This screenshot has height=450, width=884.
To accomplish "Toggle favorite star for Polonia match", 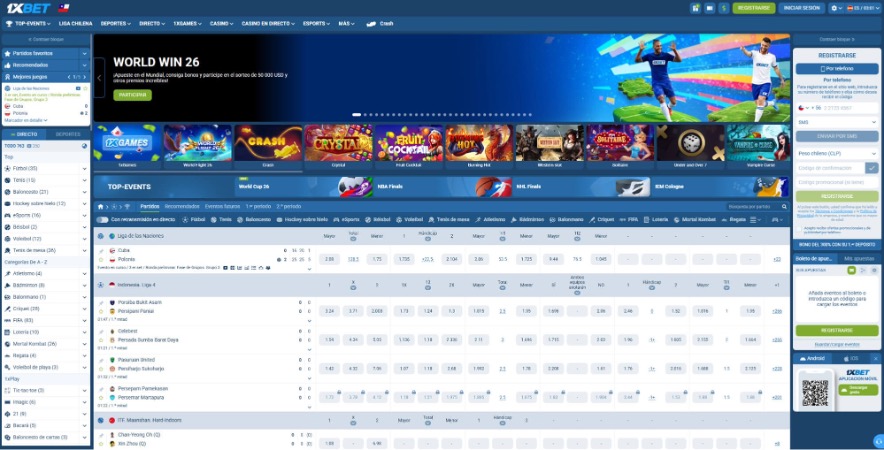I will pos(101,259).
